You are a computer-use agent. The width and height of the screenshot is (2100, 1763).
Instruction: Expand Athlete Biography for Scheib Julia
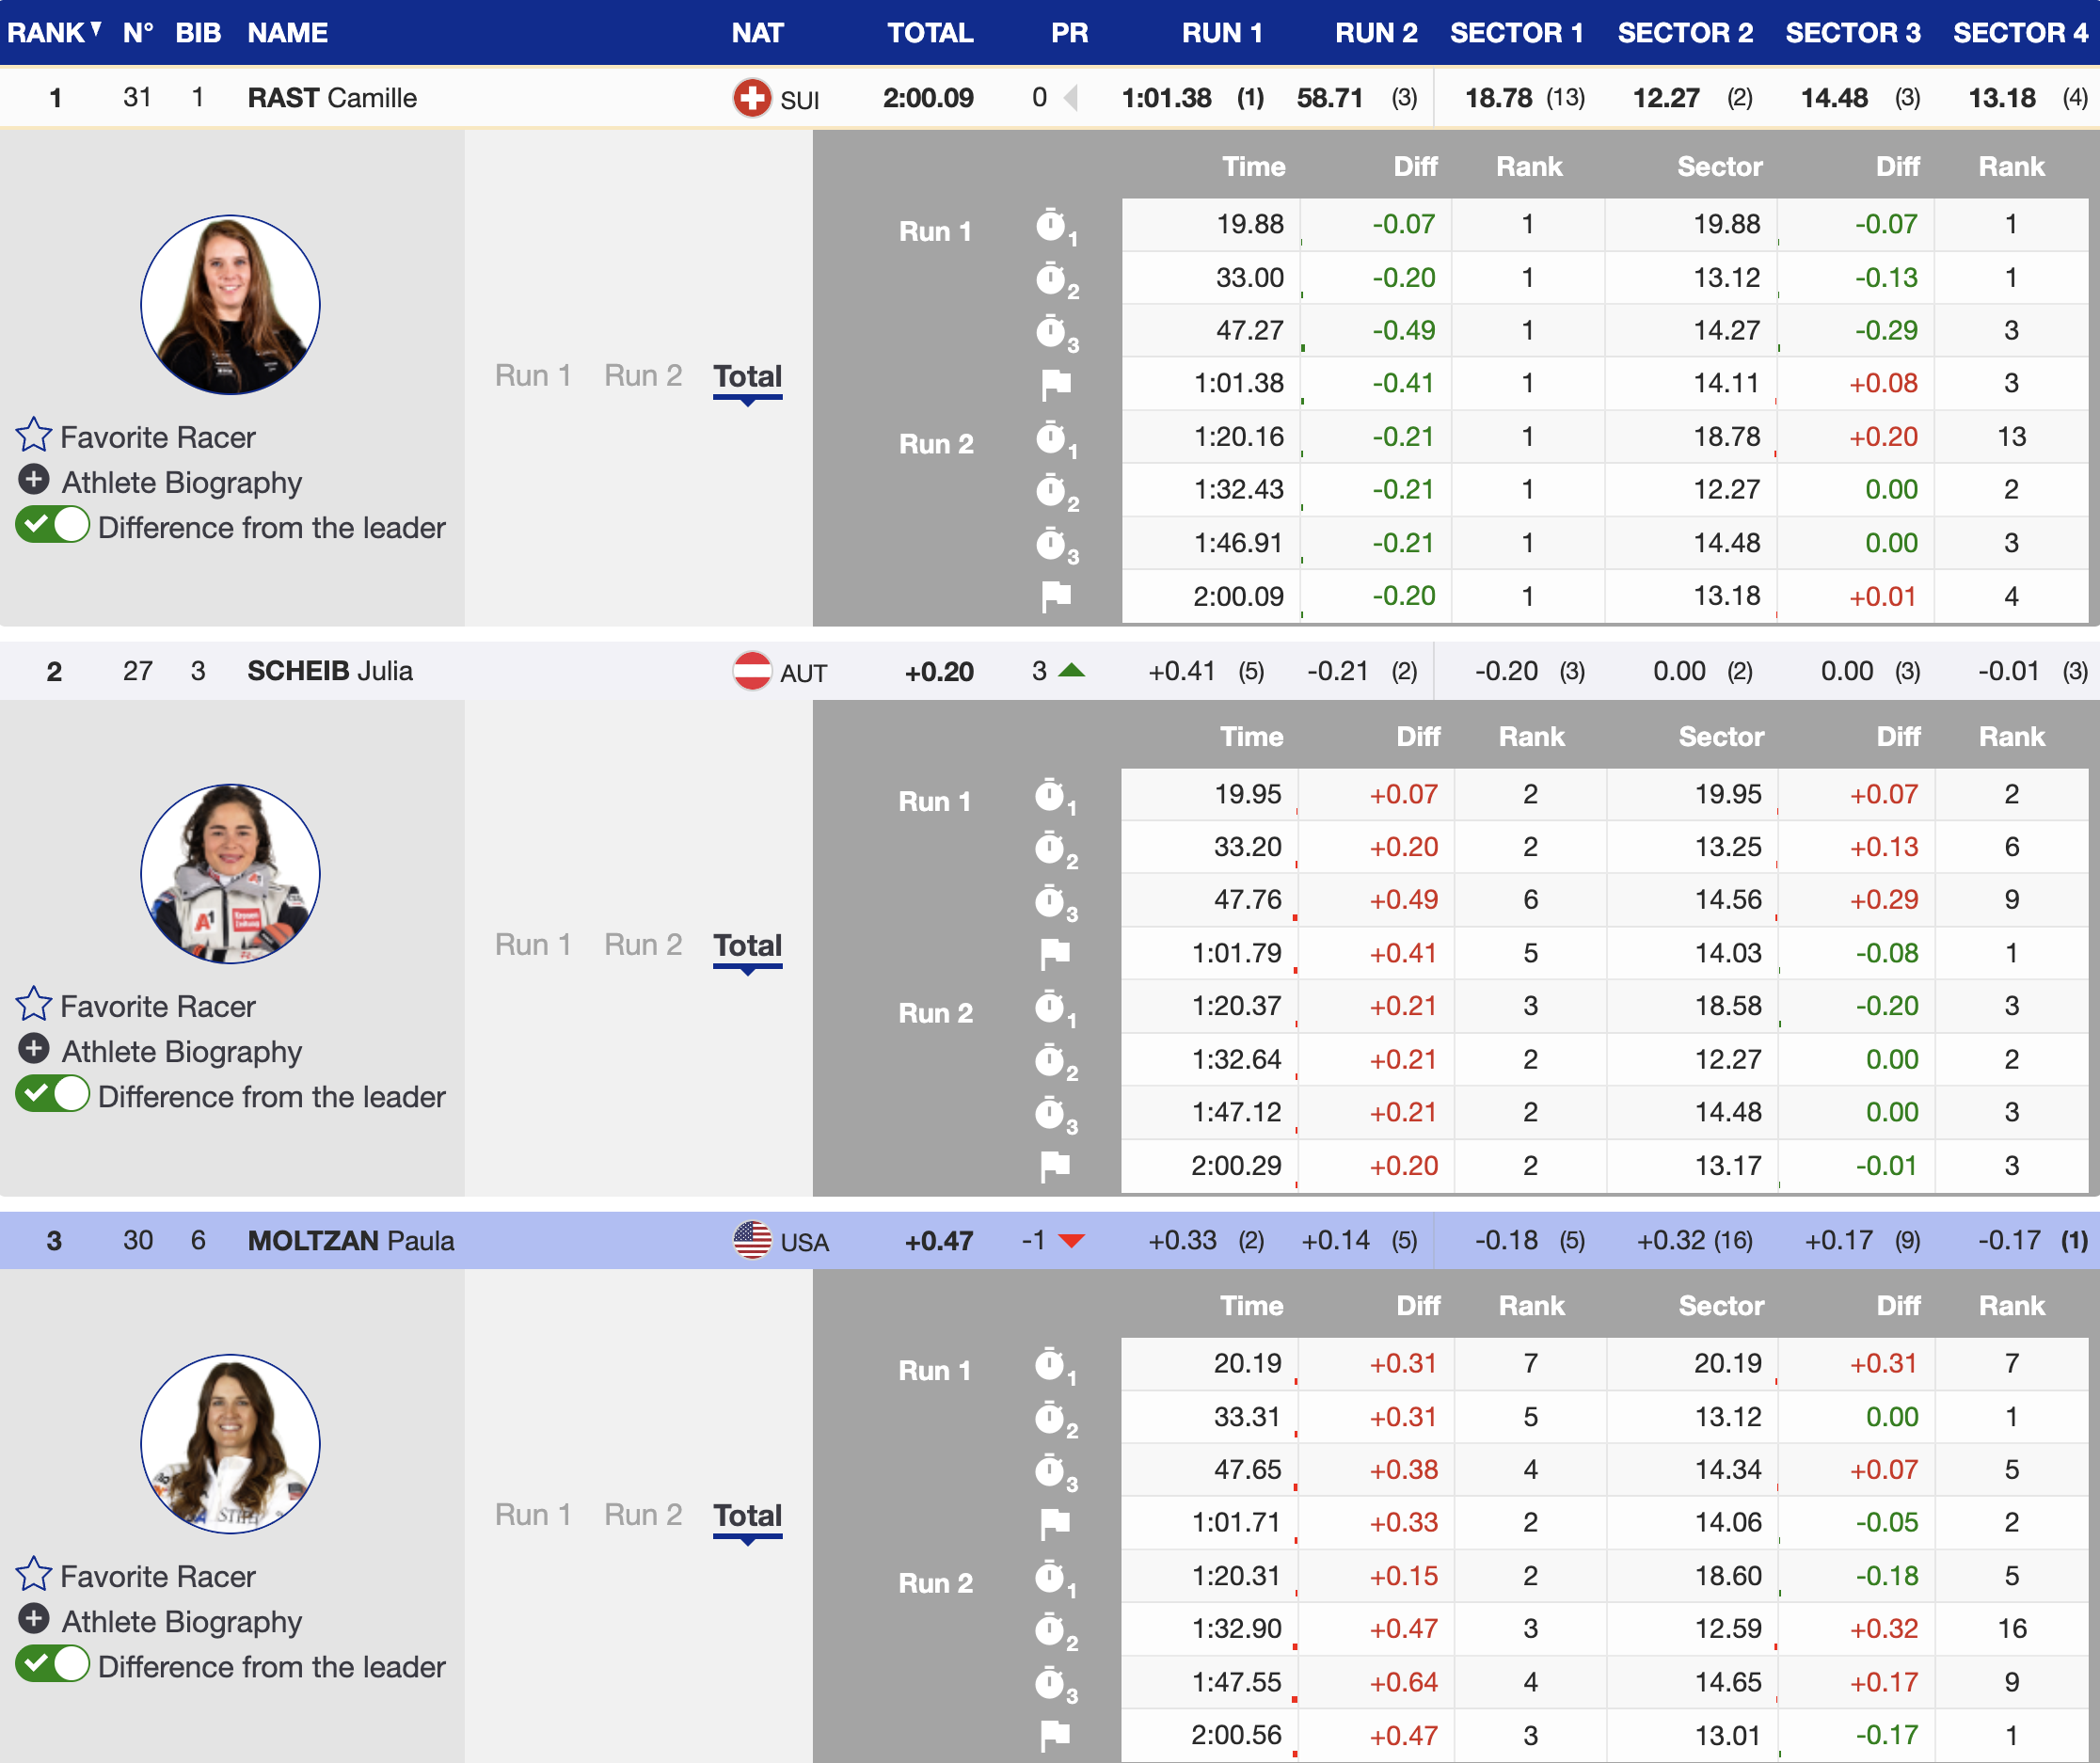click(34, 1049)
